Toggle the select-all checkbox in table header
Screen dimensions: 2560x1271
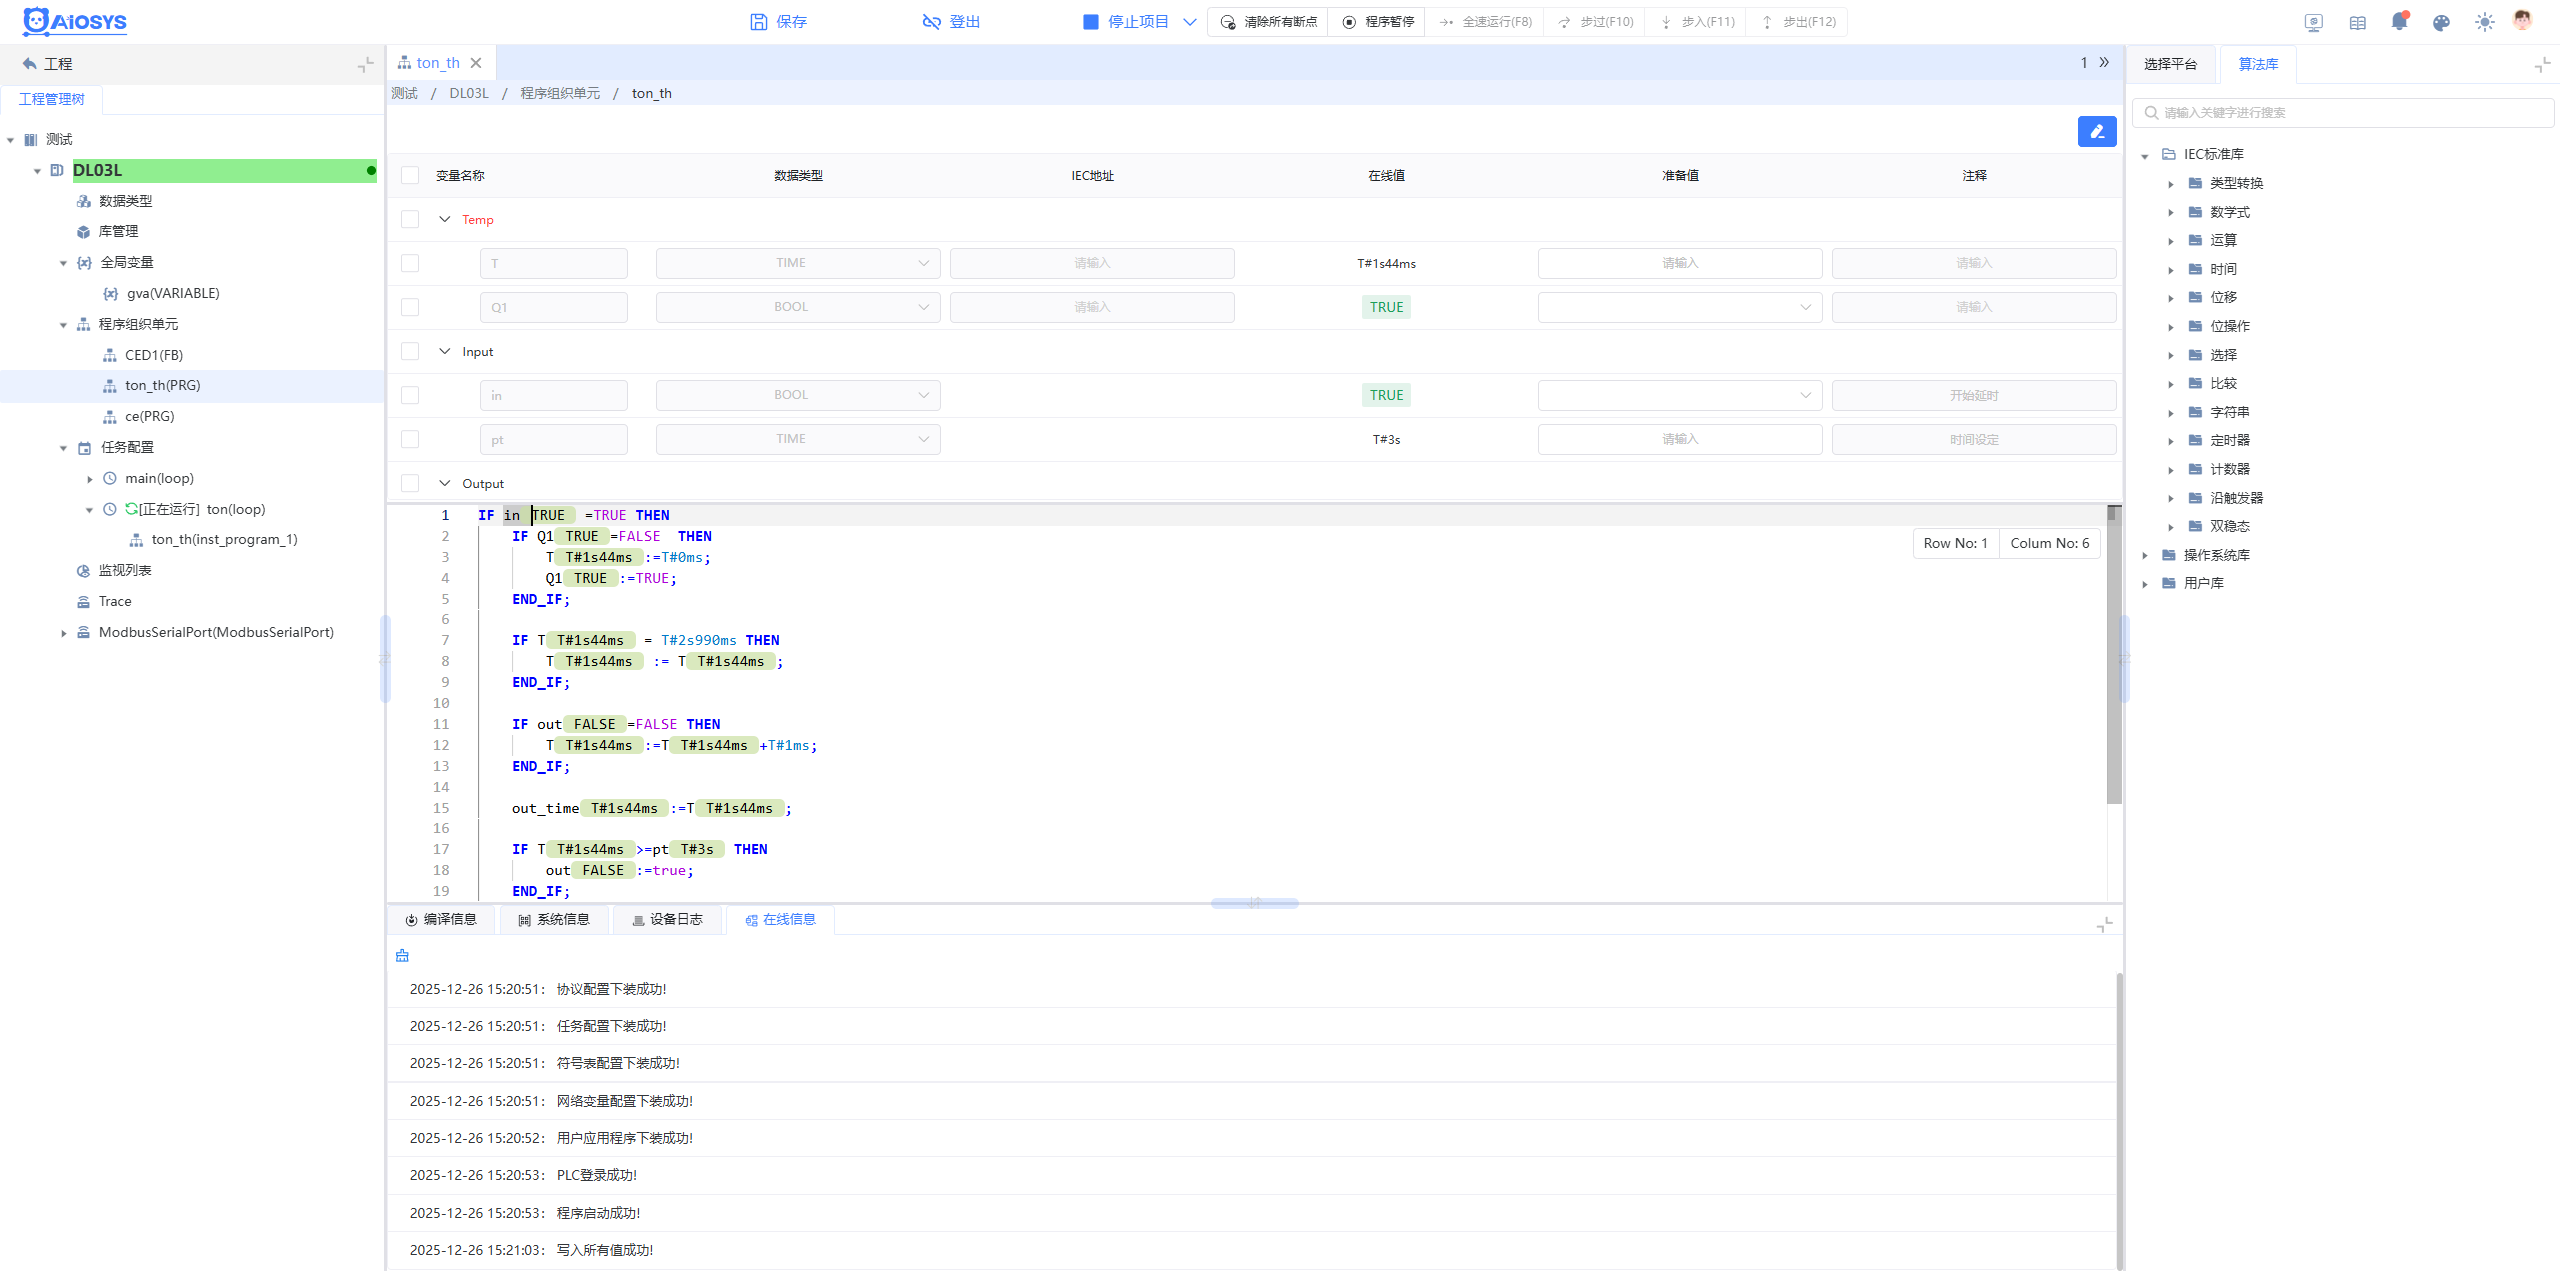[410, 175]
